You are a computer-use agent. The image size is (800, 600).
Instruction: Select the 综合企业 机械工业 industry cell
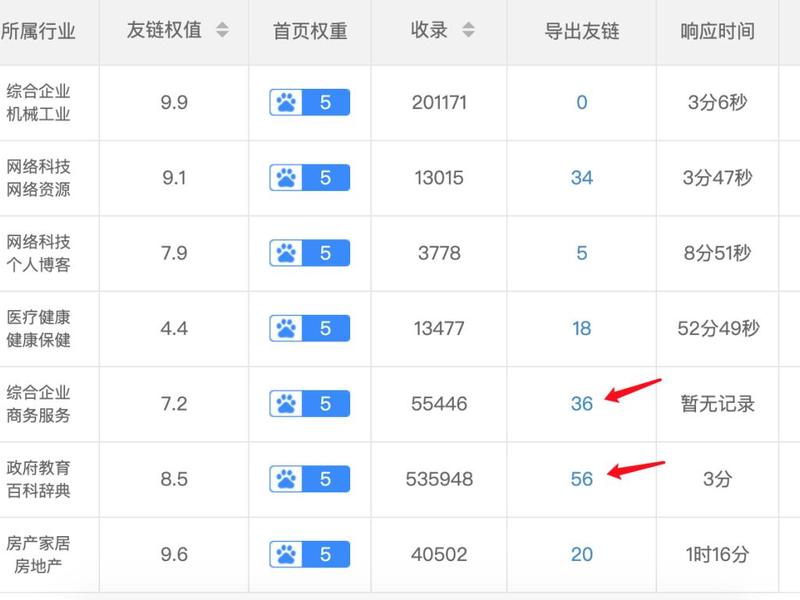tap(38, 103)
